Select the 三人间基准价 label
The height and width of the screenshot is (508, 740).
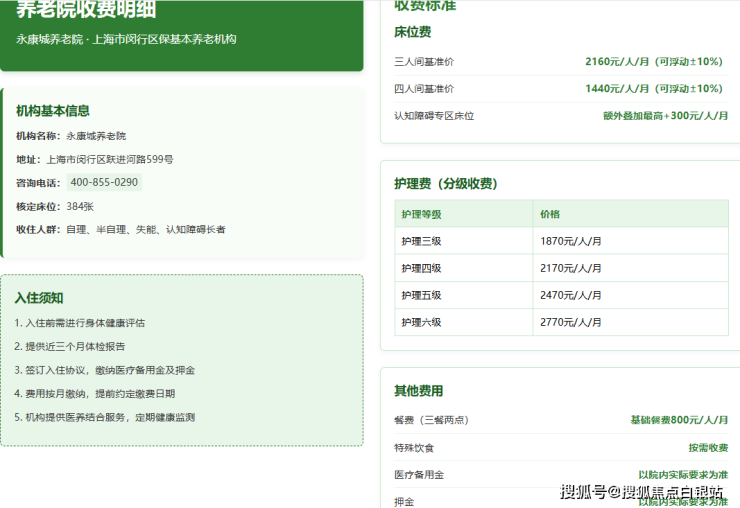click(x=424, y=62)
